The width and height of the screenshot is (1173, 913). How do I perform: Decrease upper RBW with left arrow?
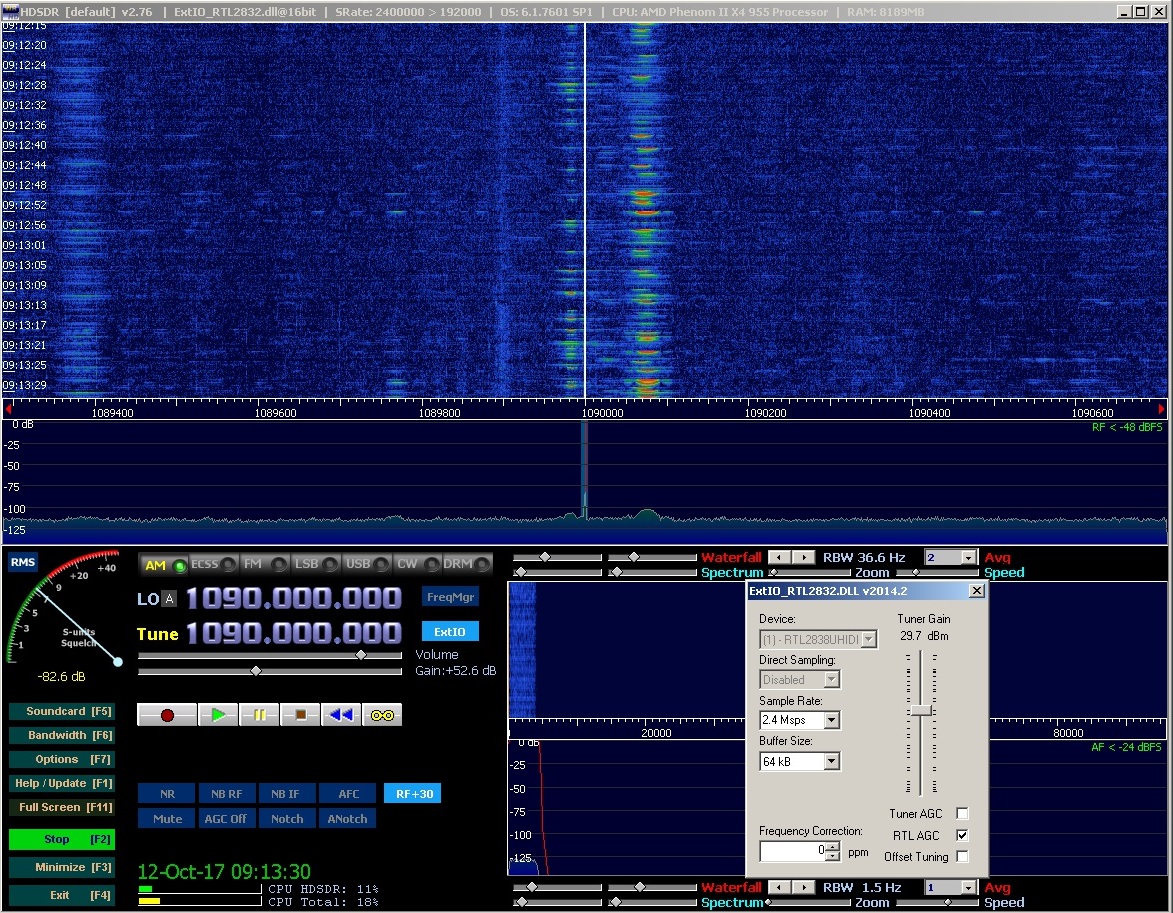tap(780, 557)
